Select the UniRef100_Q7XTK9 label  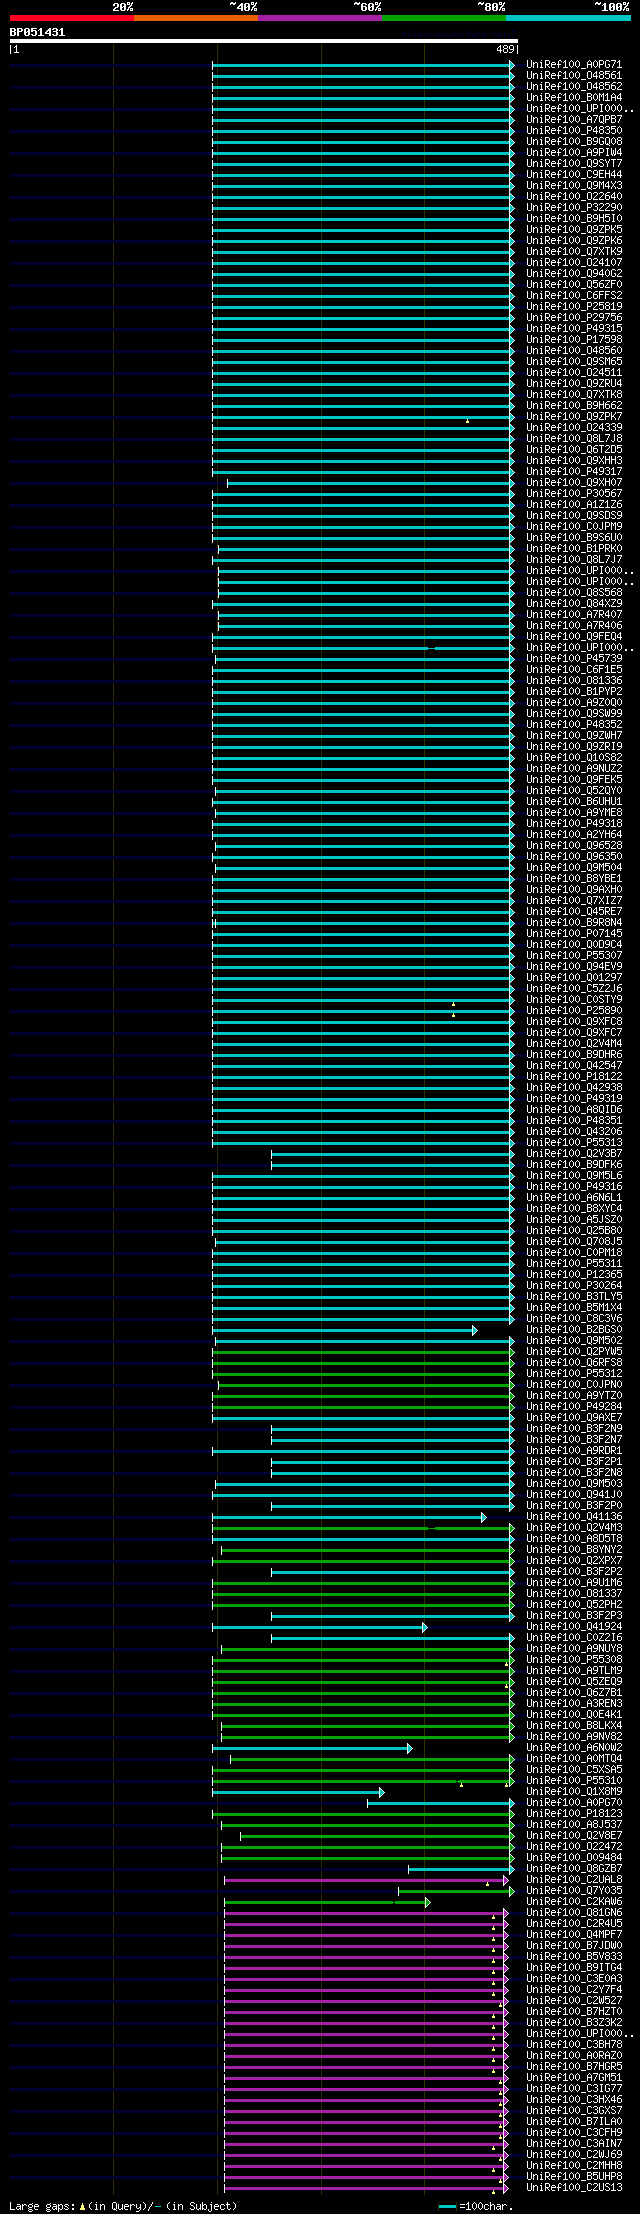point(574,252)
